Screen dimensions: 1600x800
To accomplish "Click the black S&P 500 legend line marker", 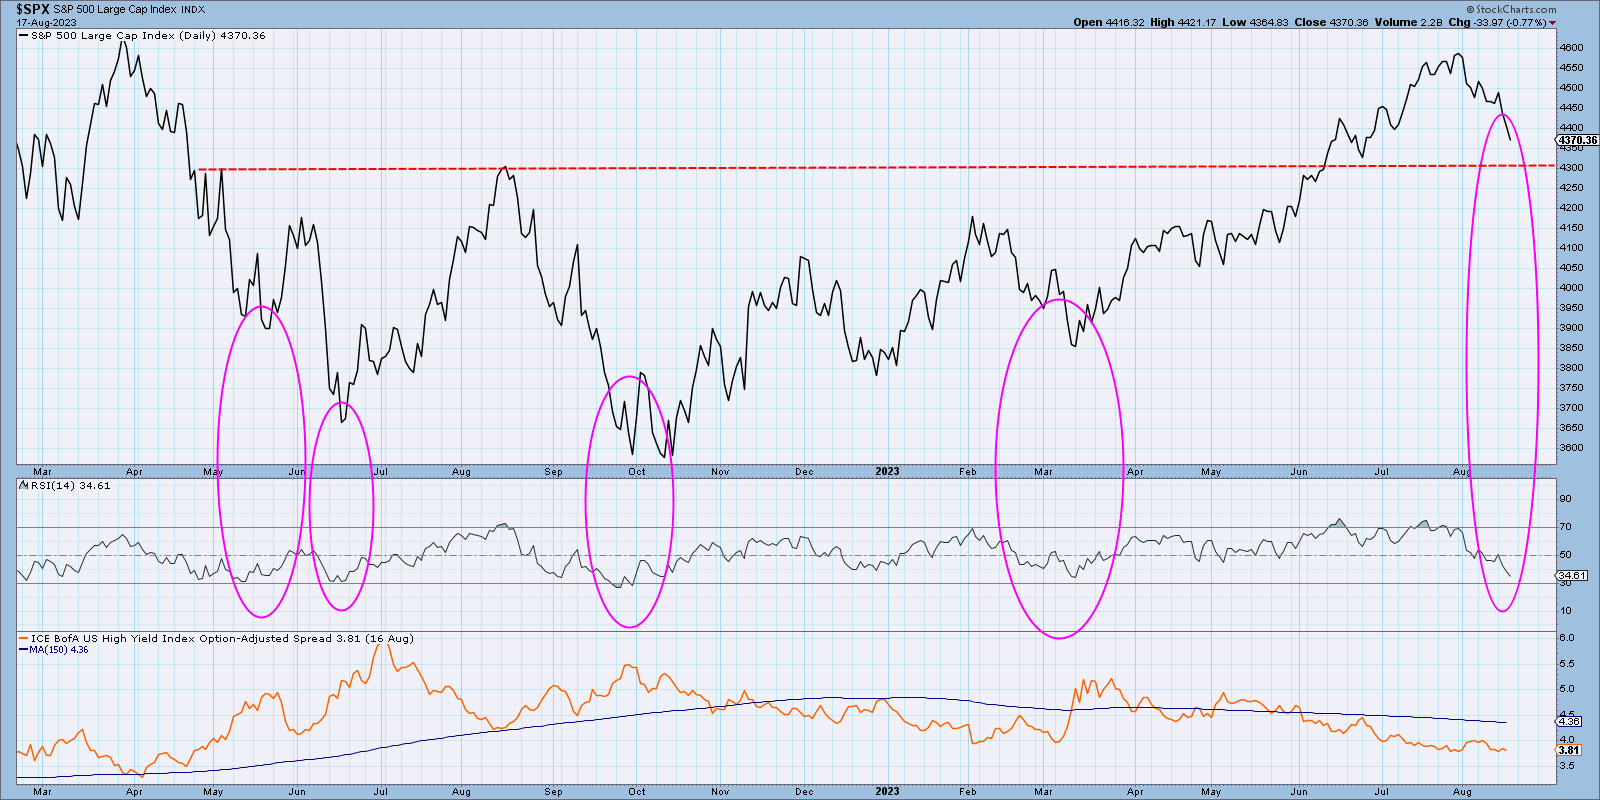I will (24, 36).
